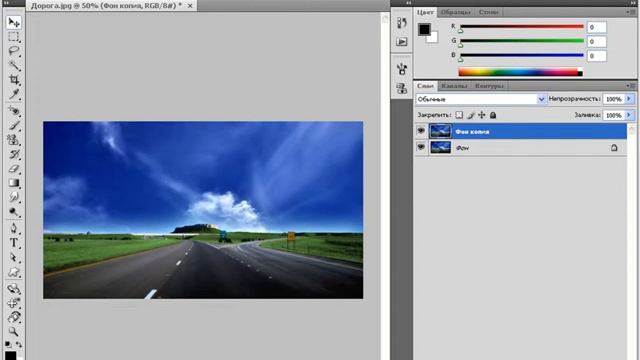Select the Pen tool

coord(14,228)
